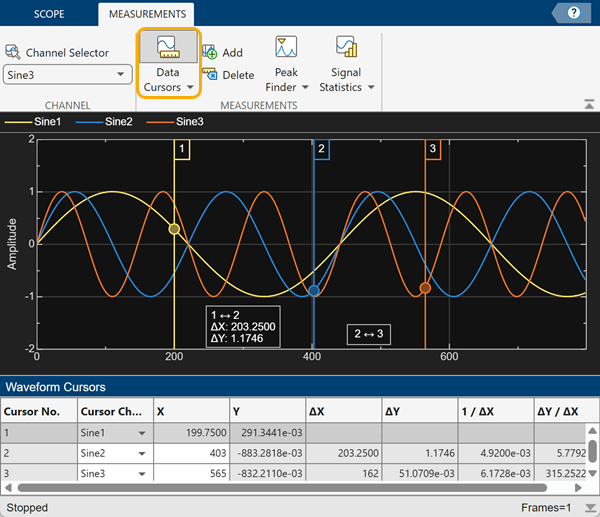Collapse the toolstrip with the arrow icon
The height and width of the screenshot is (517, 600).
point(589,104)
